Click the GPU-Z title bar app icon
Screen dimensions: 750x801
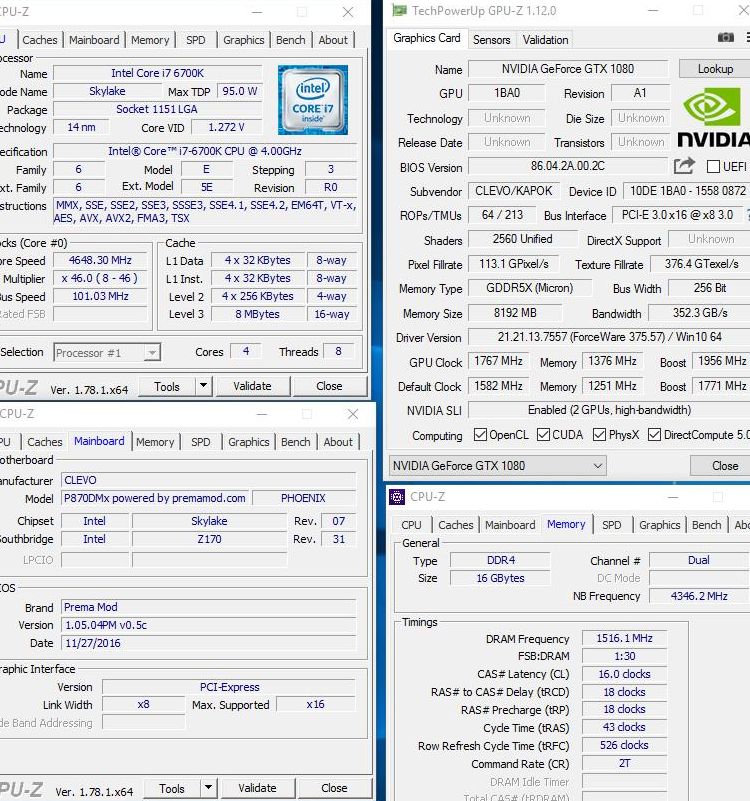click(399, 11)
